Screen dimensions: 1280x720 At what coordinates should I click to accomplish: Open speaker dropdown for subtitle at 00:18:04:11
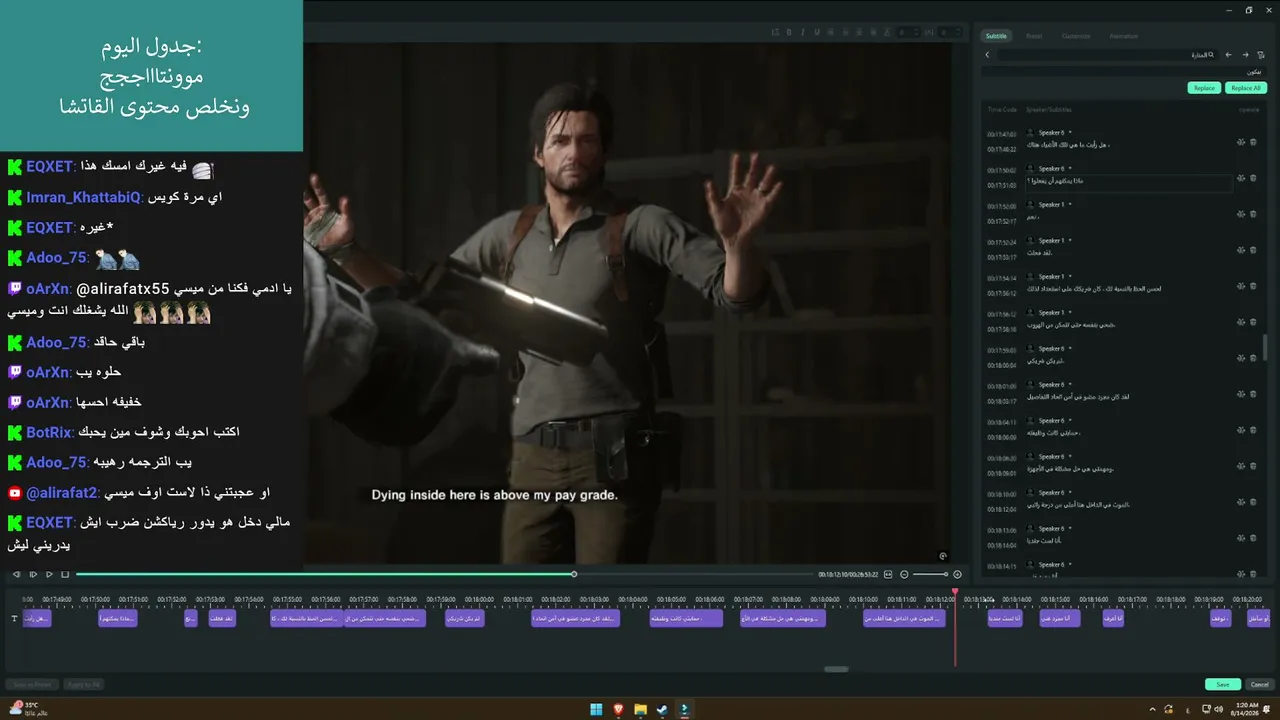1070,421
